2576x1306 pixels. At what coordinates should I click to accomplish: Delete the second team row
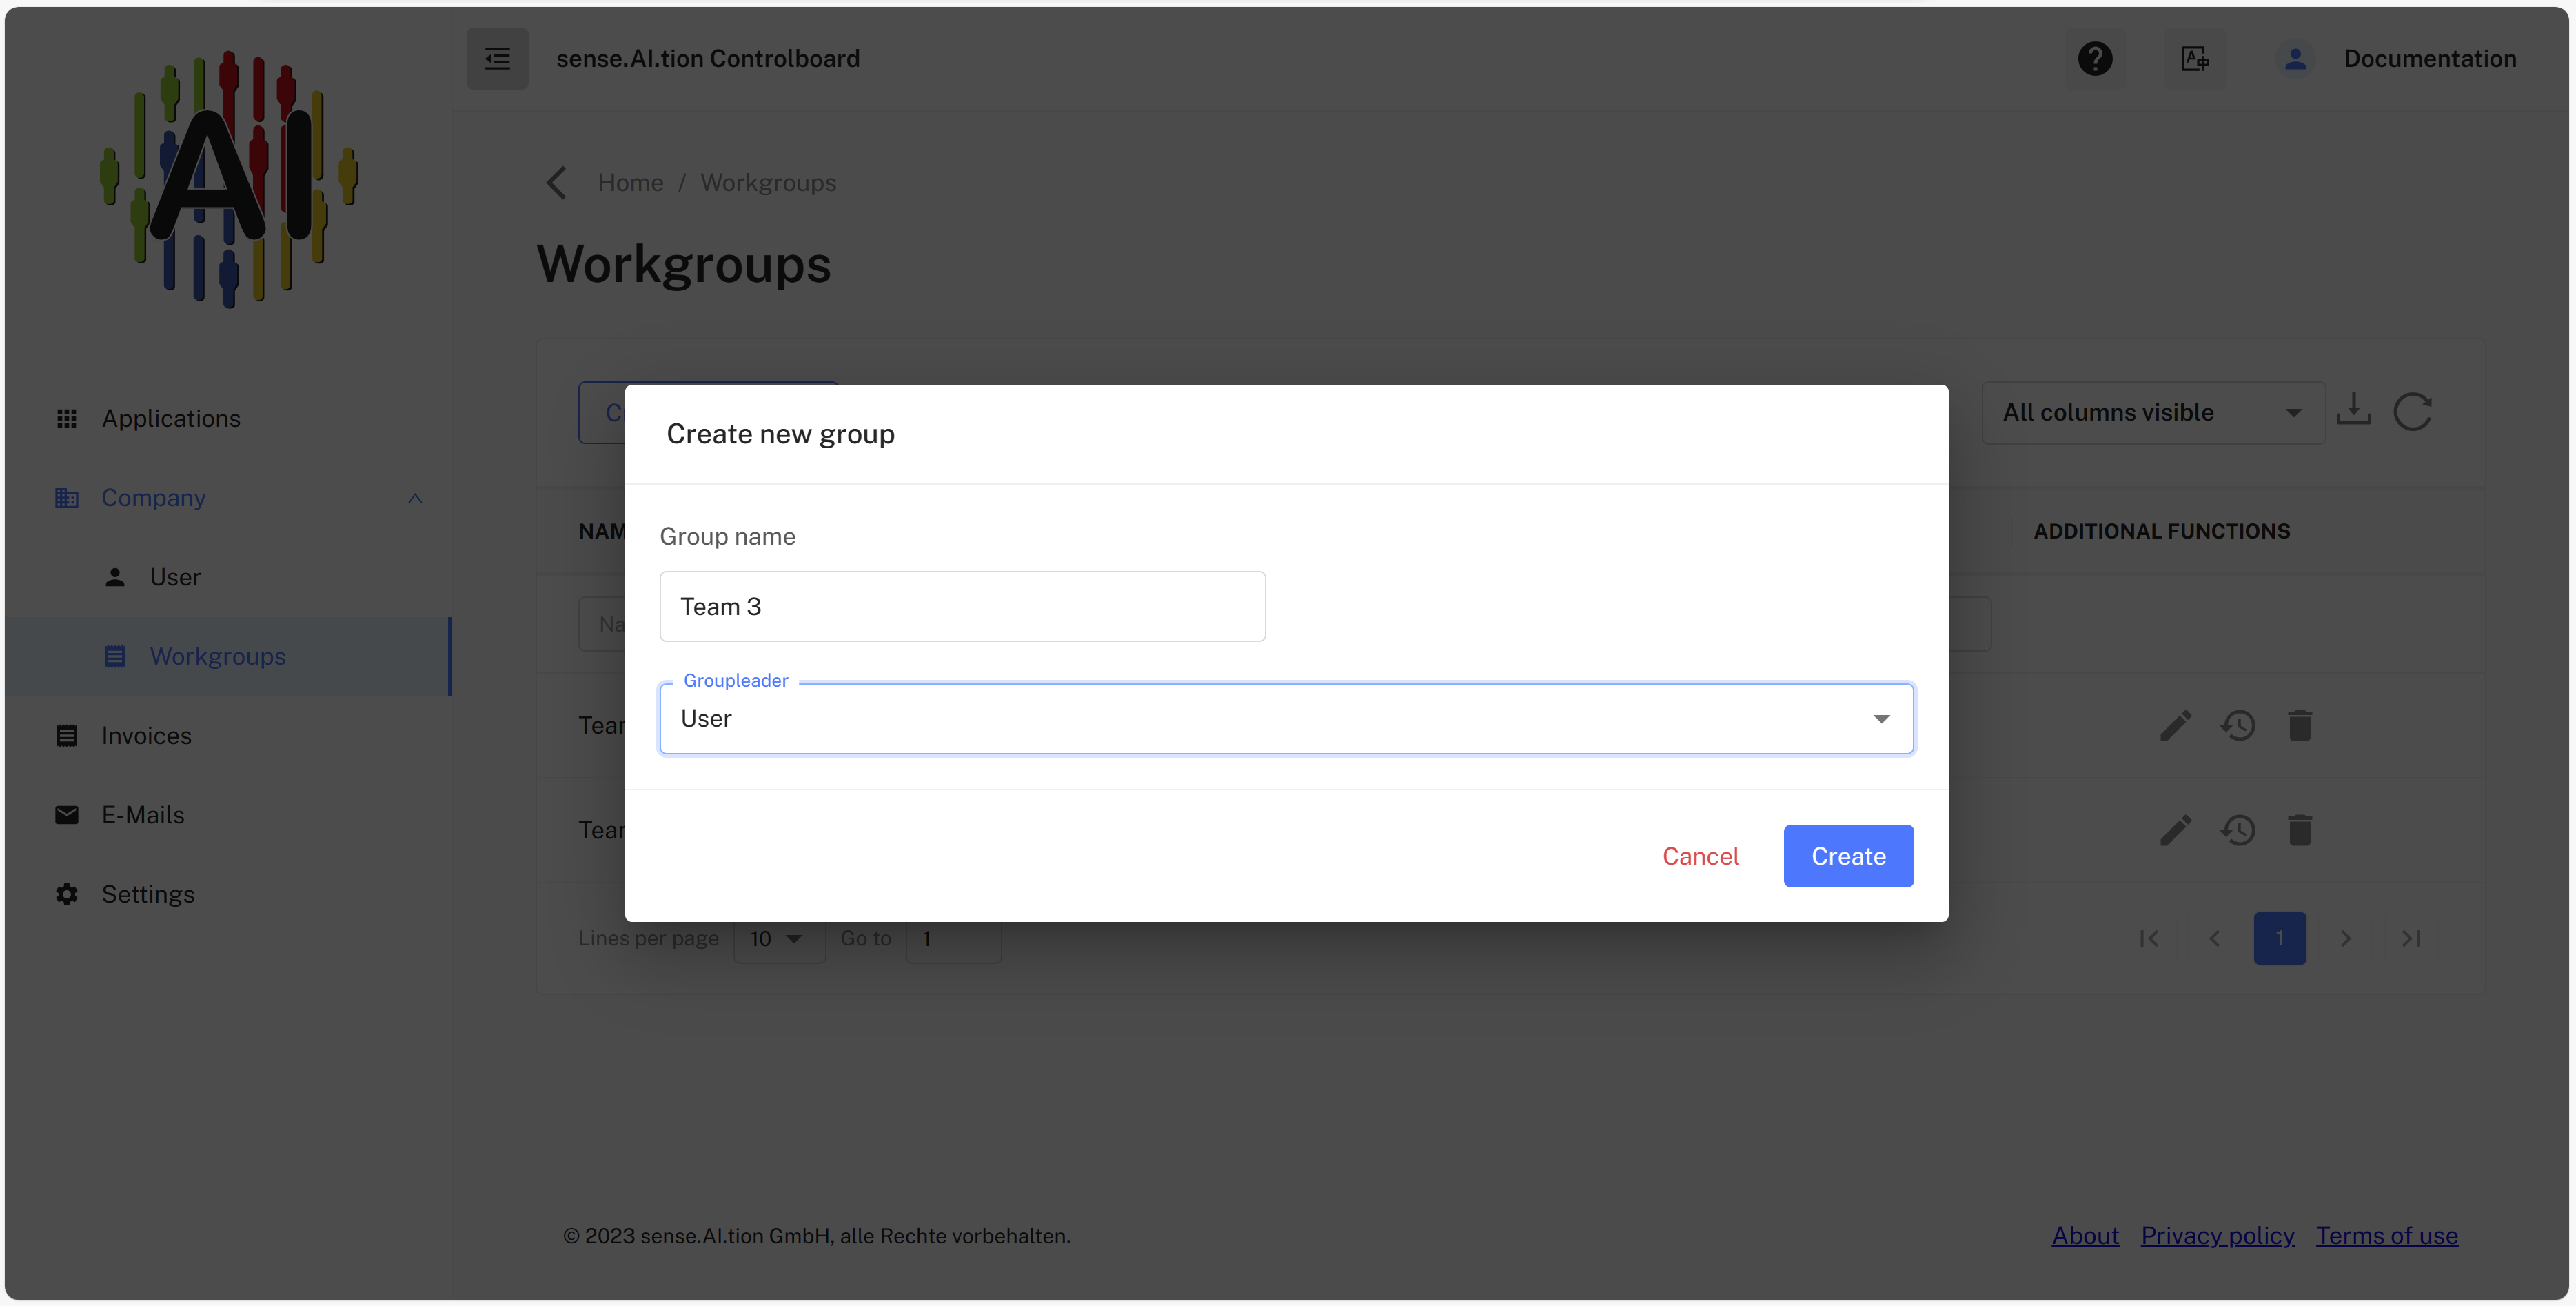2300,830
